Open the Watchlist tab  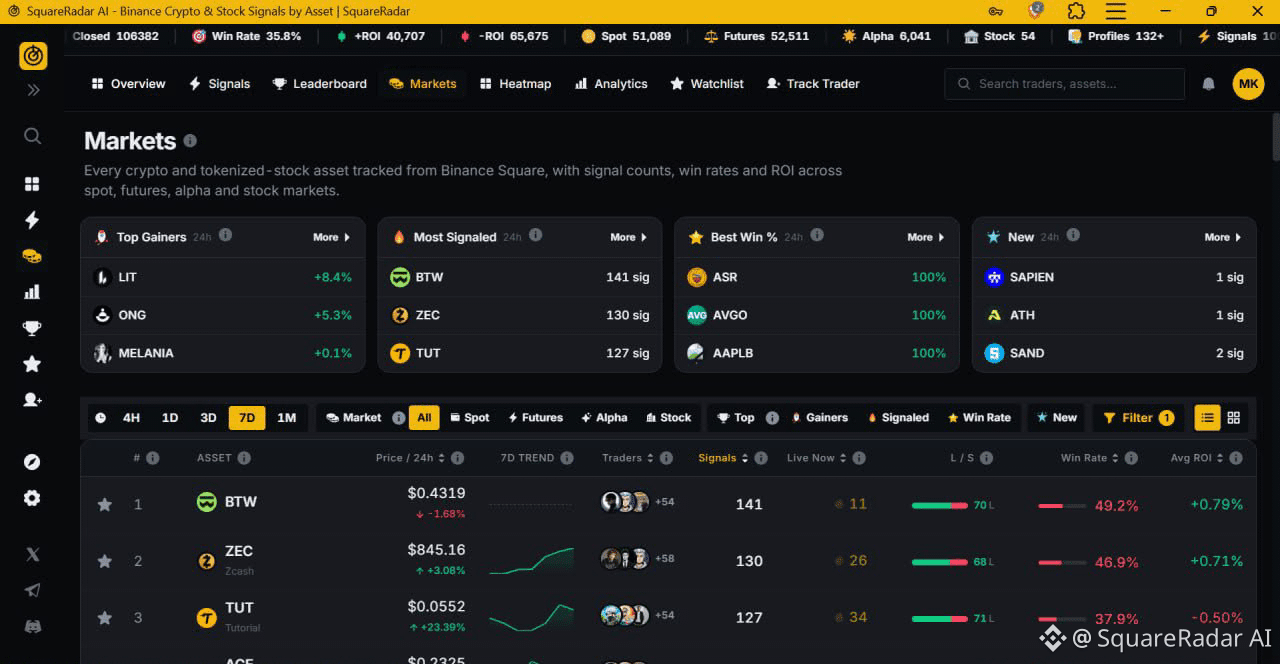pos(707,84)
